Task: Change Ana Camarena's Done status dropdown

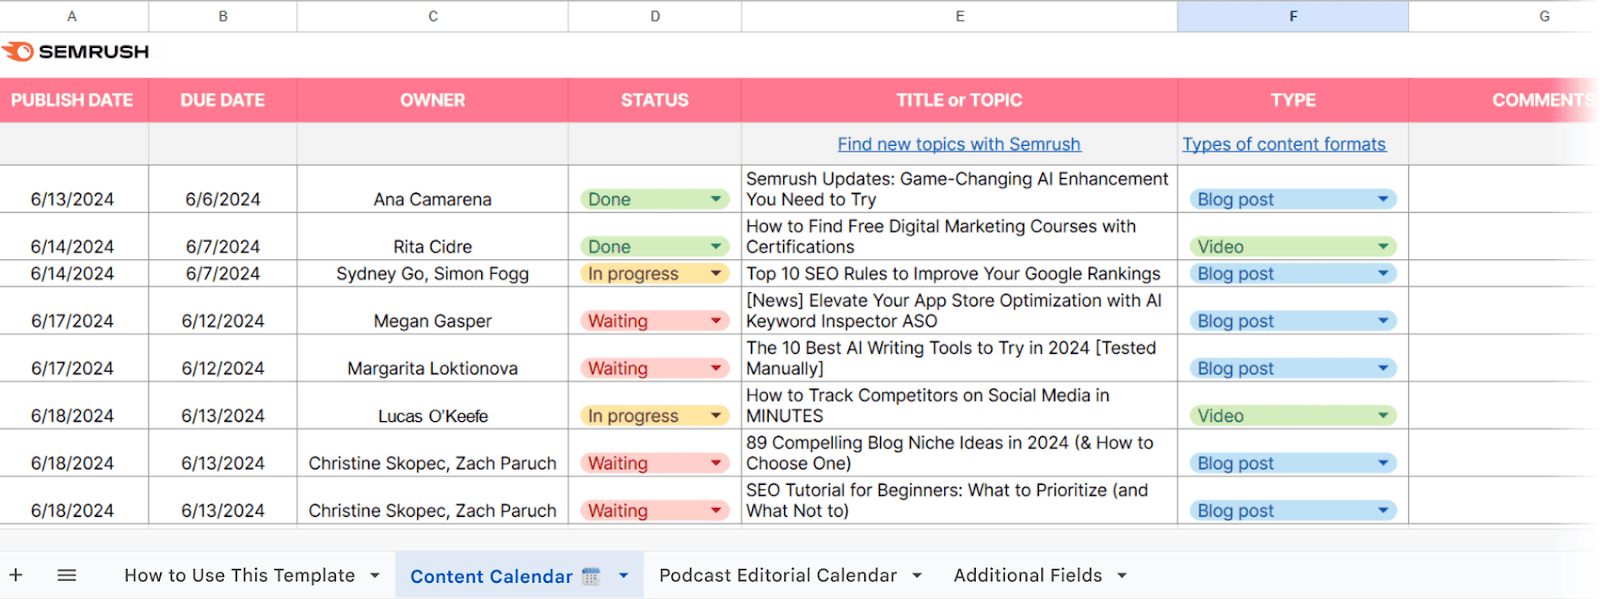Action: 716,199
